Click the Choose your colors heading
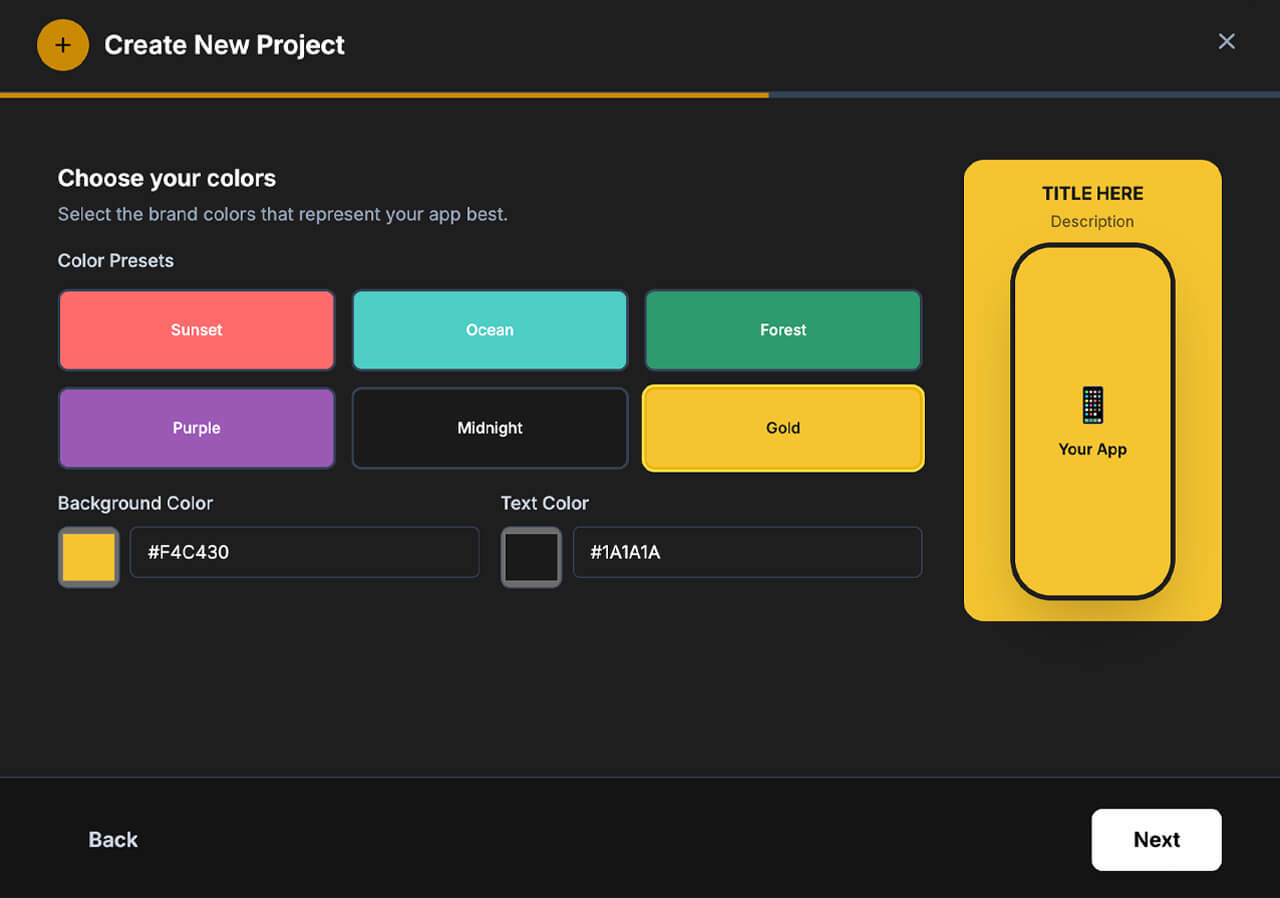Image resolution: width=1280 pixels, height=898 pixels. pyautogui.click(x=167, y=178)
